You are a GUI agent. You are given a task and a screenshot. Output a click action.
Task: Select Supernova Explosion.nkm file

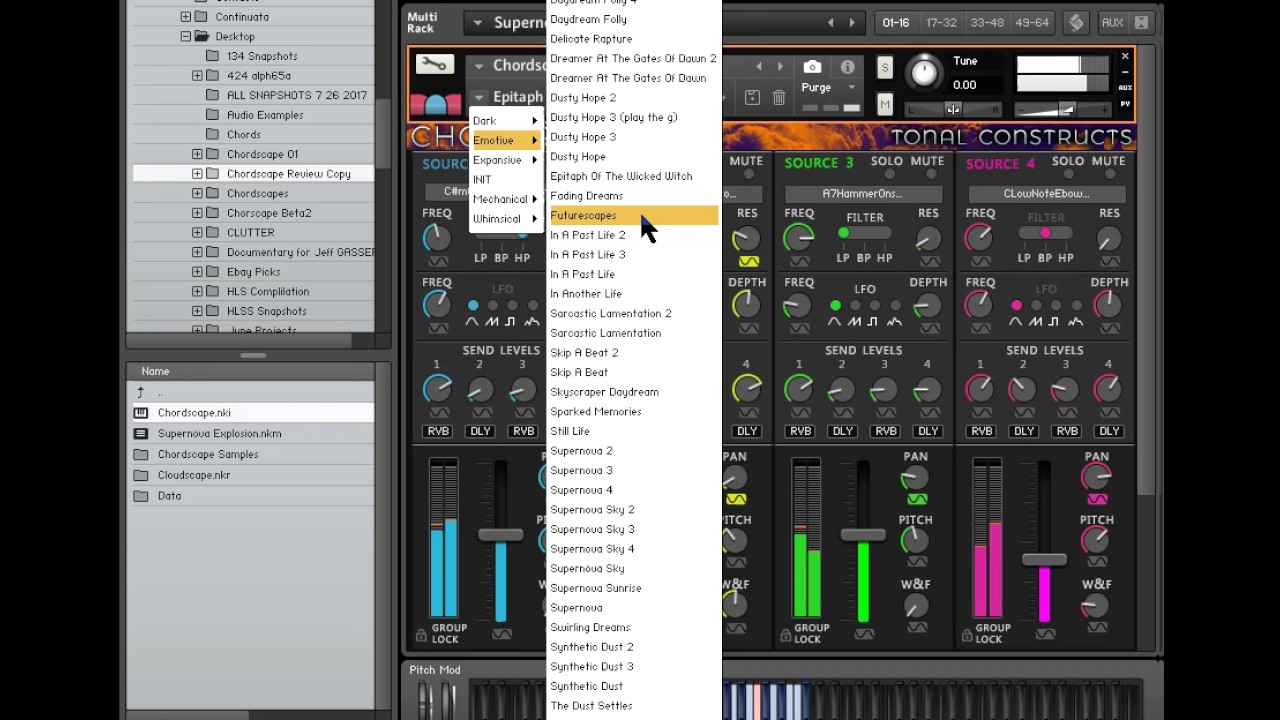pyautogui.click(x=250, y=434)
